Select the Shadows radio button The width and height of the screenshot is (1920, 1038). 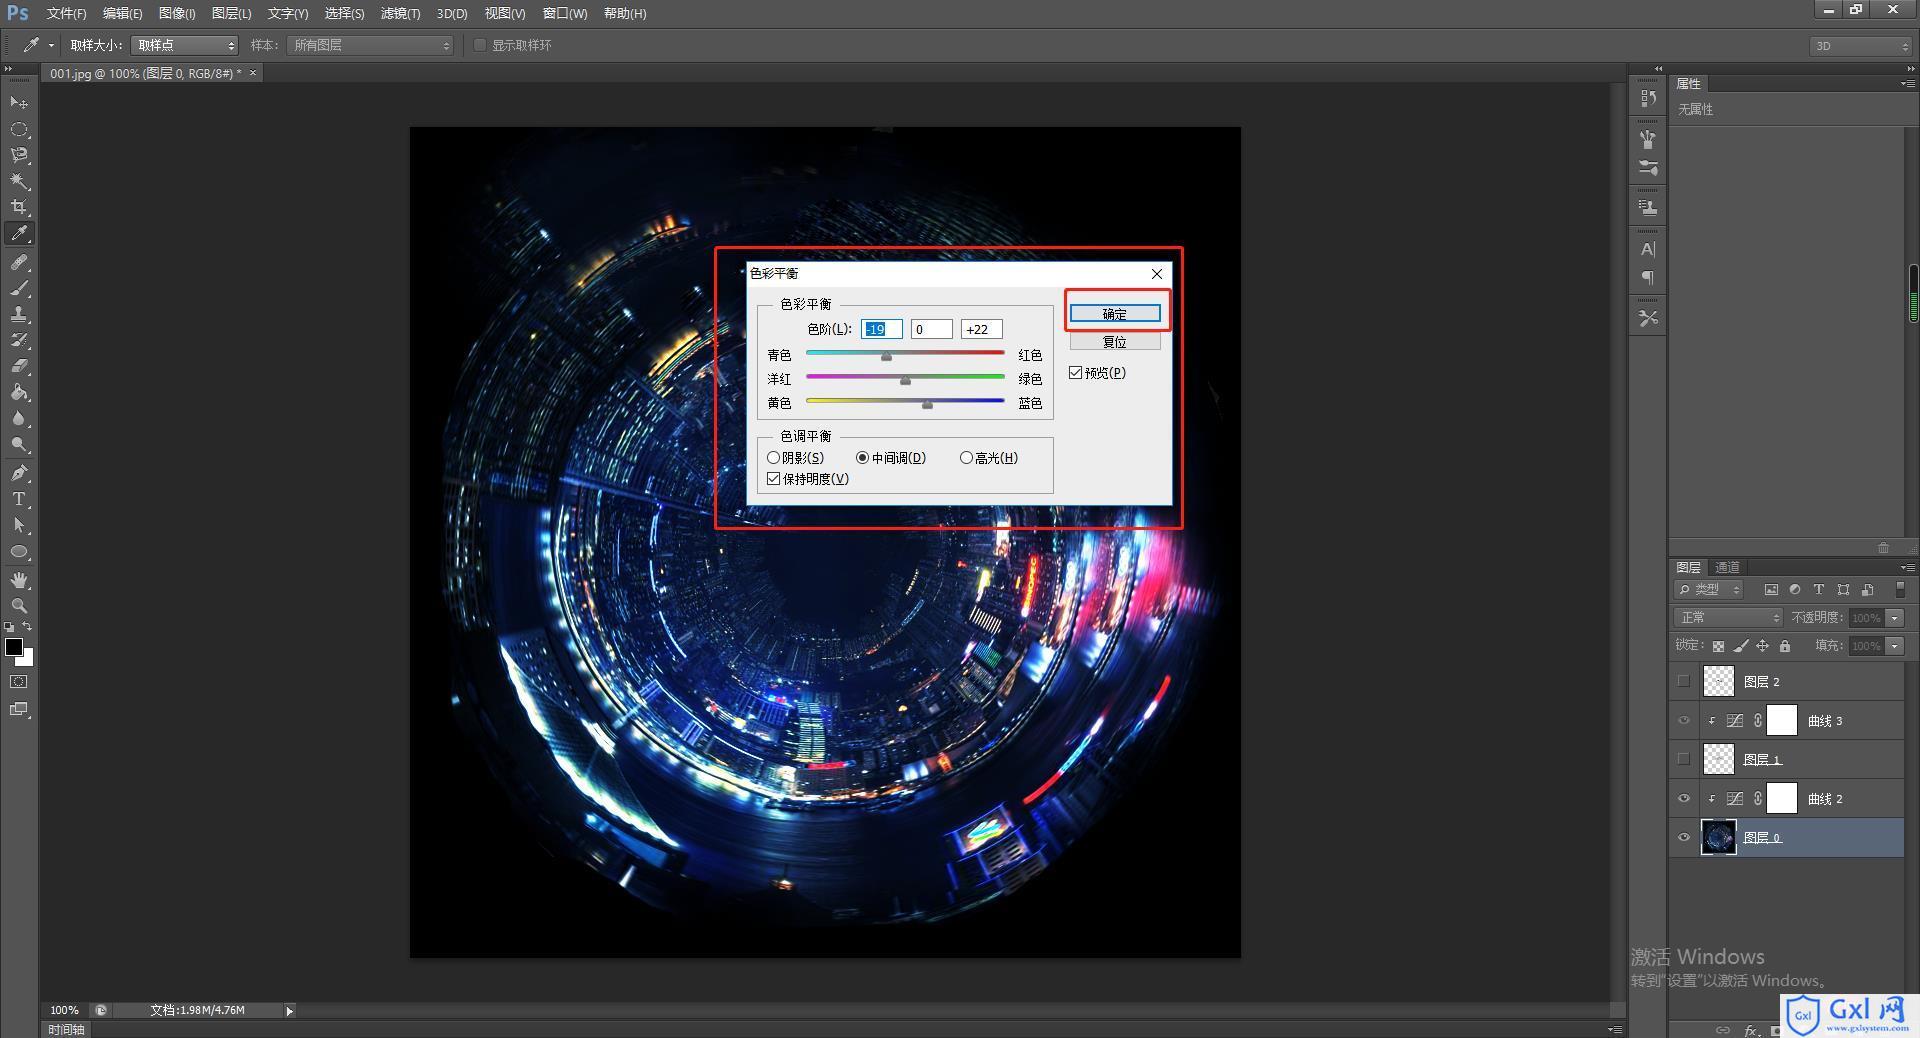(774, 458)
